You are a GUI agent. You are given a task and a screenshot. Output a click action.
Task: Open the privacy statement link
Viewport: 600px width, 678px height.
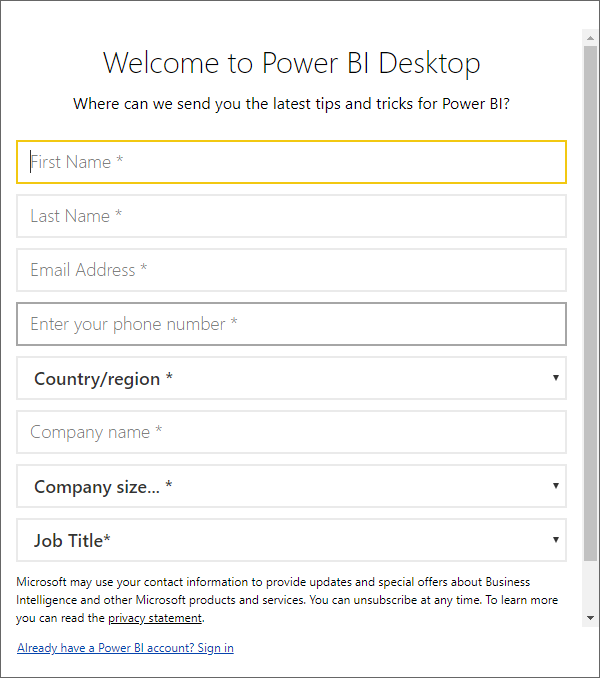click(x=155, y=618)
